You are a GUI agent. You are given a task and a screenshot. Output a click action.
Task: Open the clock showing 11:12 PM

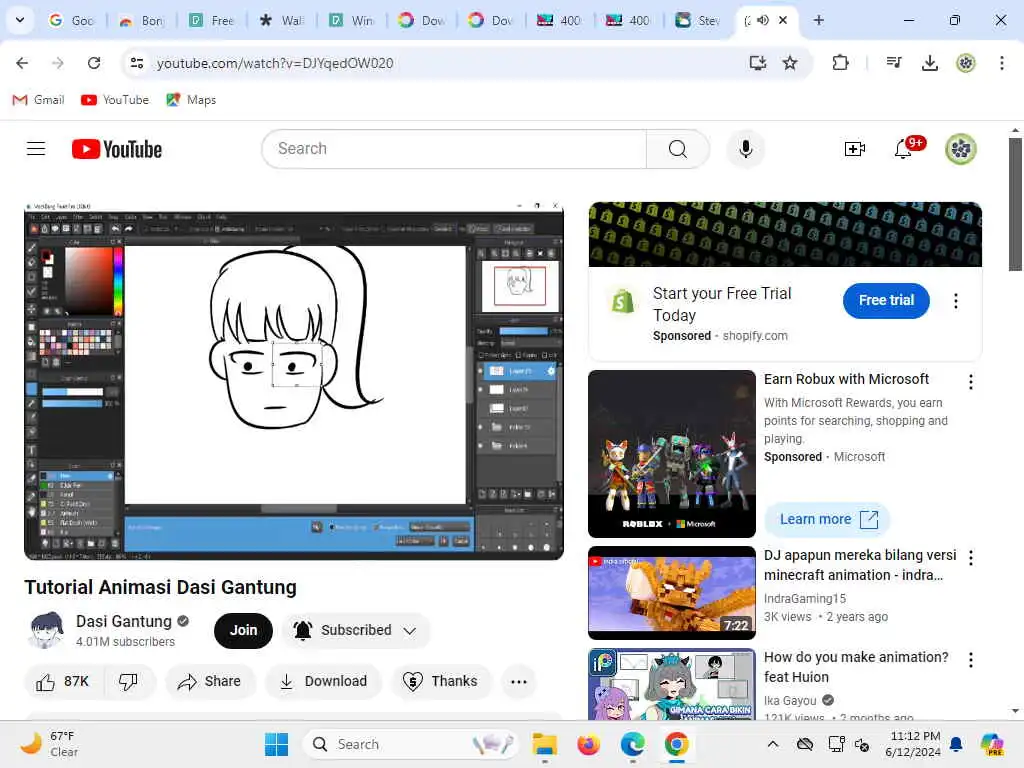[914, 744]
